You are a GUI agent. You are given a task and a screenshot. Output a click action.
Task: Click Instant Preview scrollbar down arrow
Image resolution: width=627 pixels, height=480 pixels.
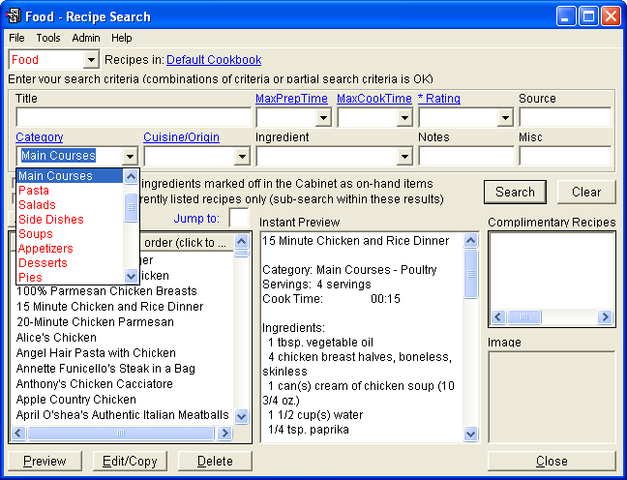click(x=471, y=433)
